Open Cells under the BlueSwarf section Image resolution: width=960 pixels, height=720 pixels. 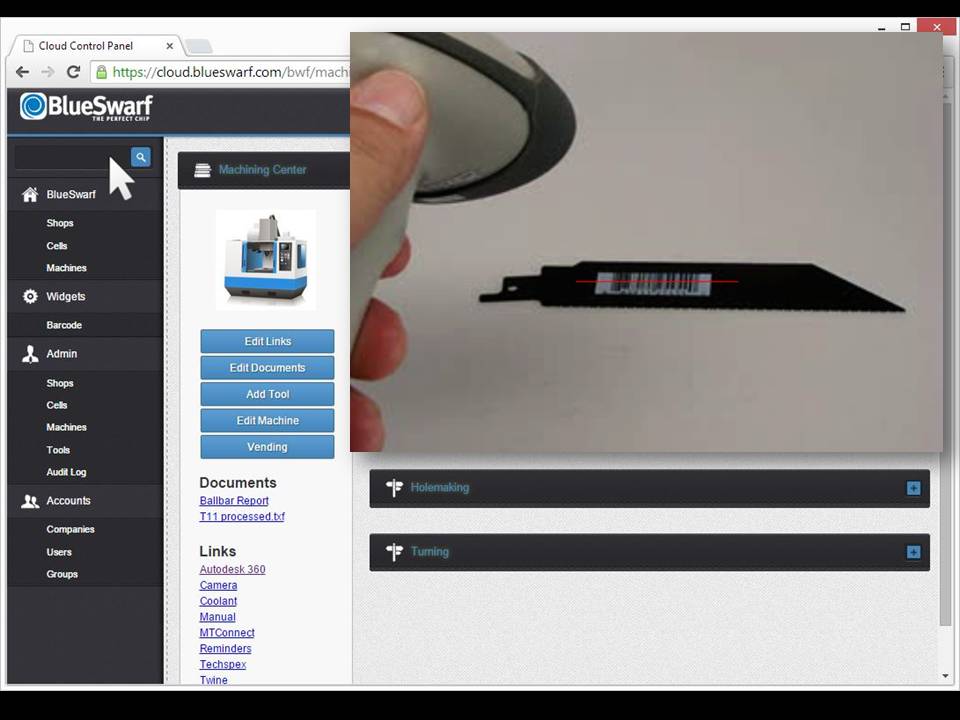point(57,246)
